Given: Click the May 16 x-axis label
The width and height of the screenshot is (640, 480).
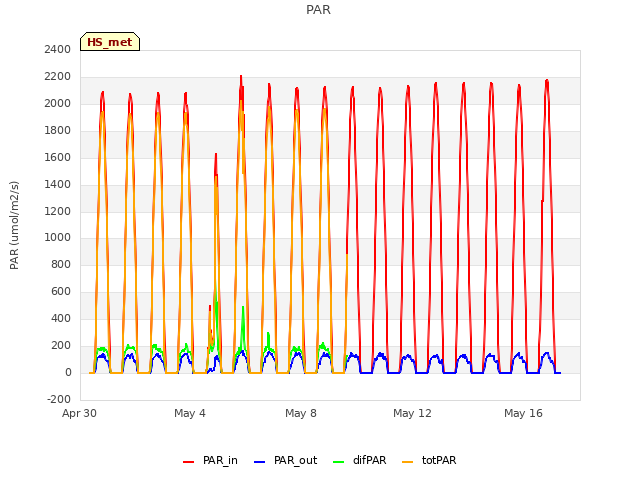Looking at the screenshot, I should click(523, 413).
